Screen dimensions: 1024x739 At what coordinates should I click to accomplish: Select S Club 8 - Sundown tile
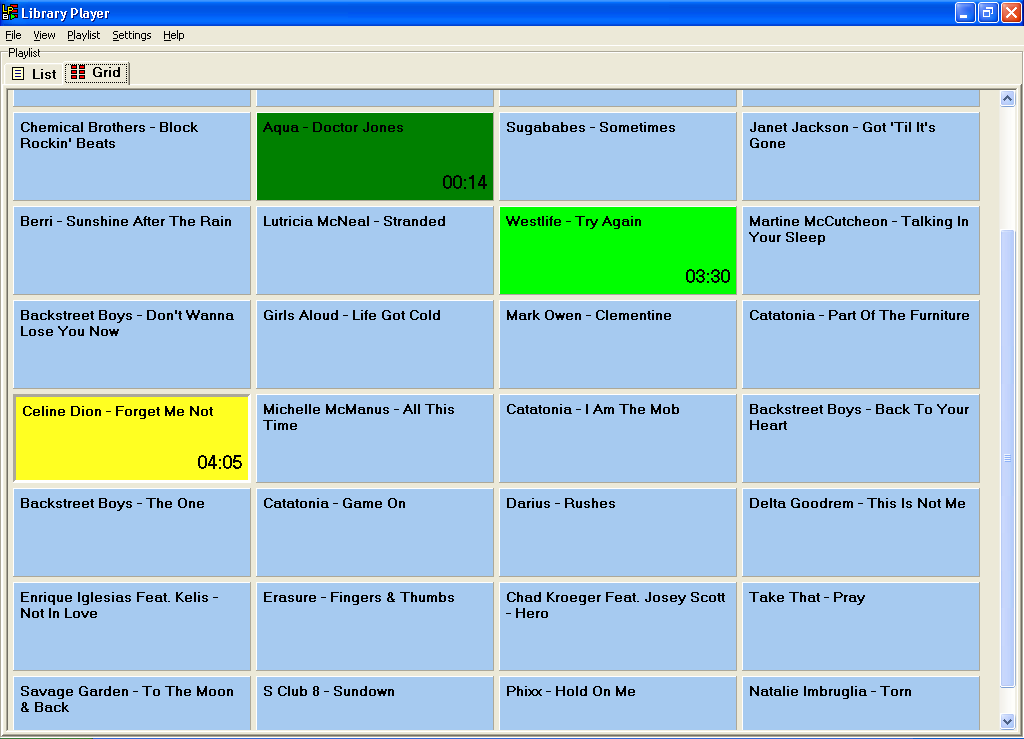tap(375, 703)
